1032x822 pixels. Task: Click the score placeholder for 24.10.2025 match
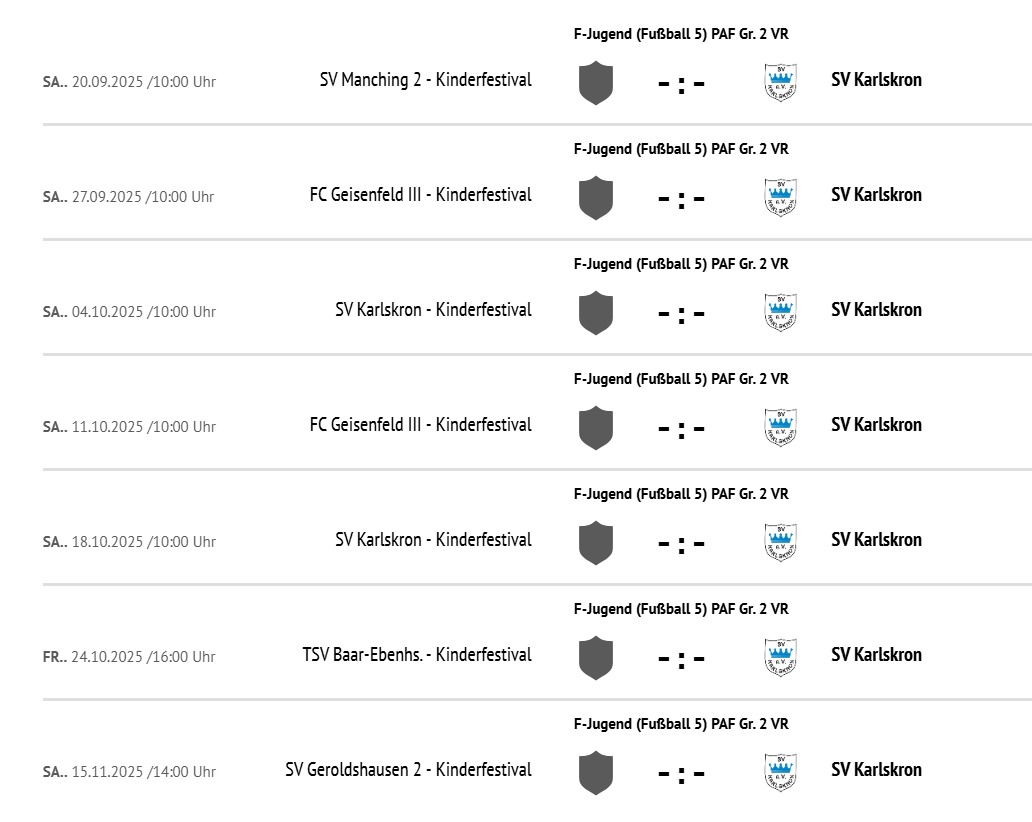coord(681,658)
